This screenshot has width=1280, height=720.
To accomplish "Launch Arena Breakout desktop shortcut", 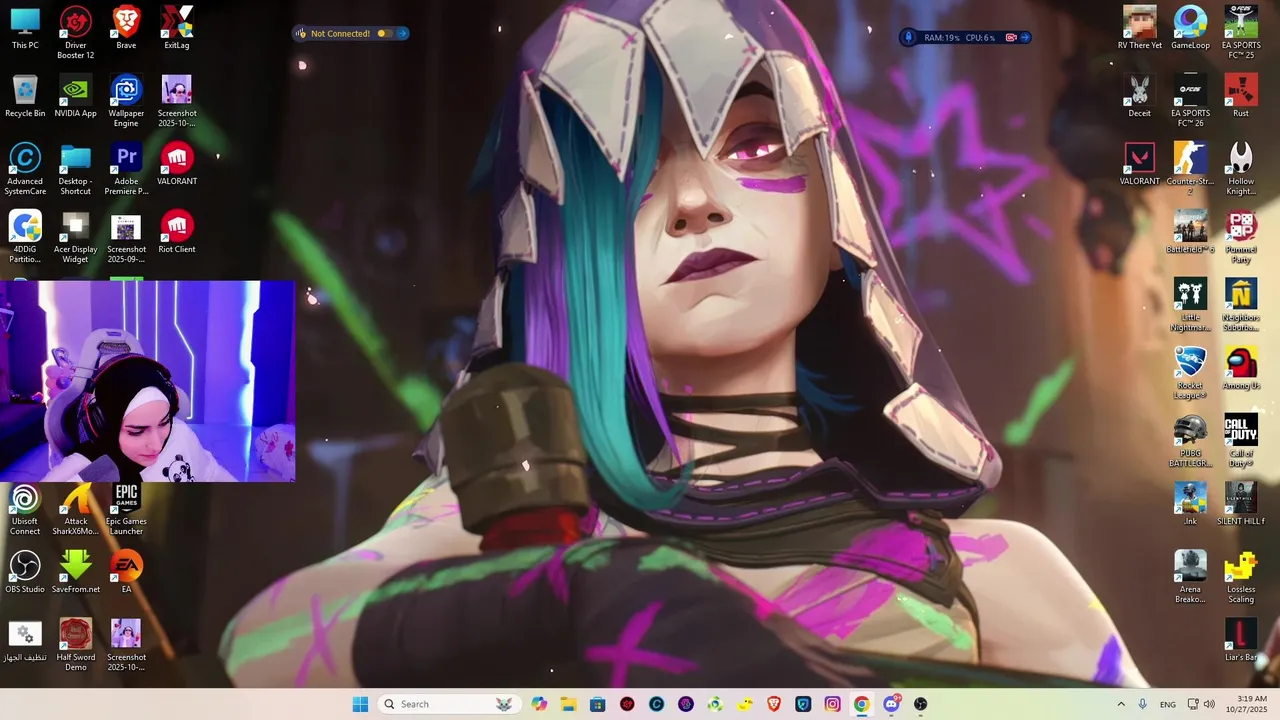I will [1190, 577].
